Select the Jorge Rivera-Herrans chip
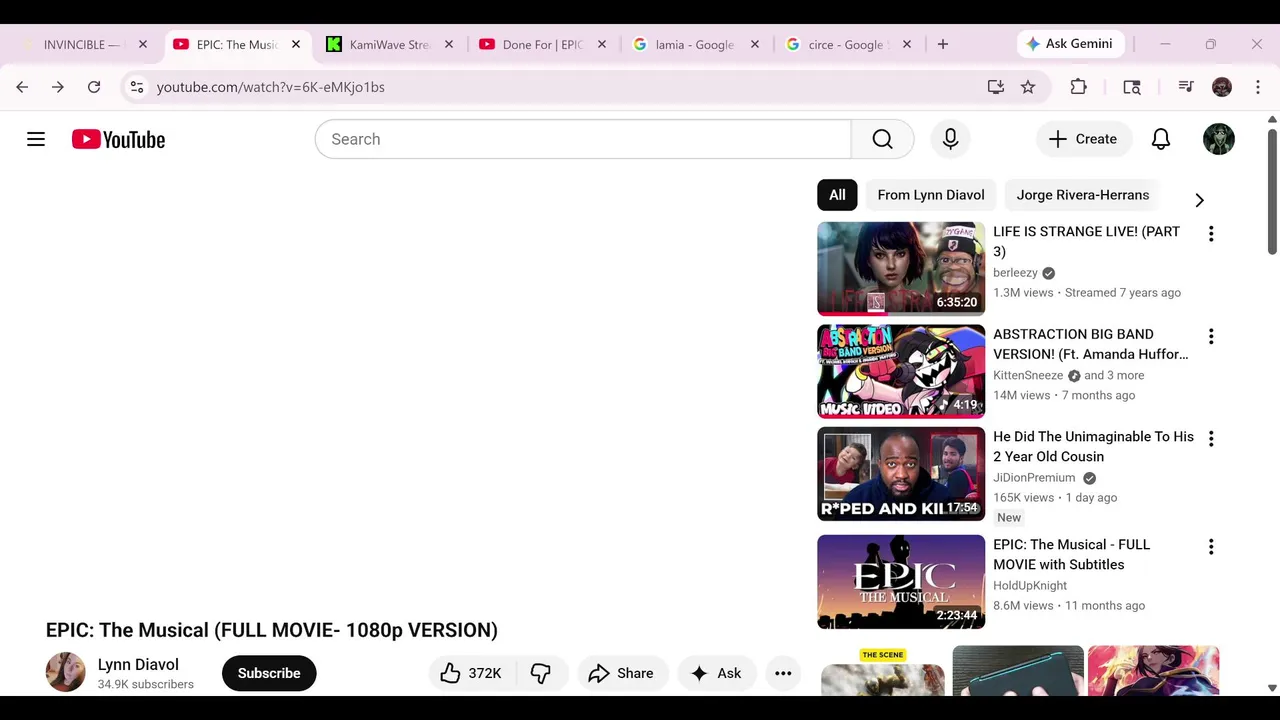Image resolution: width=1280 pixels, height=720 pixels. tap(1083, 195)
